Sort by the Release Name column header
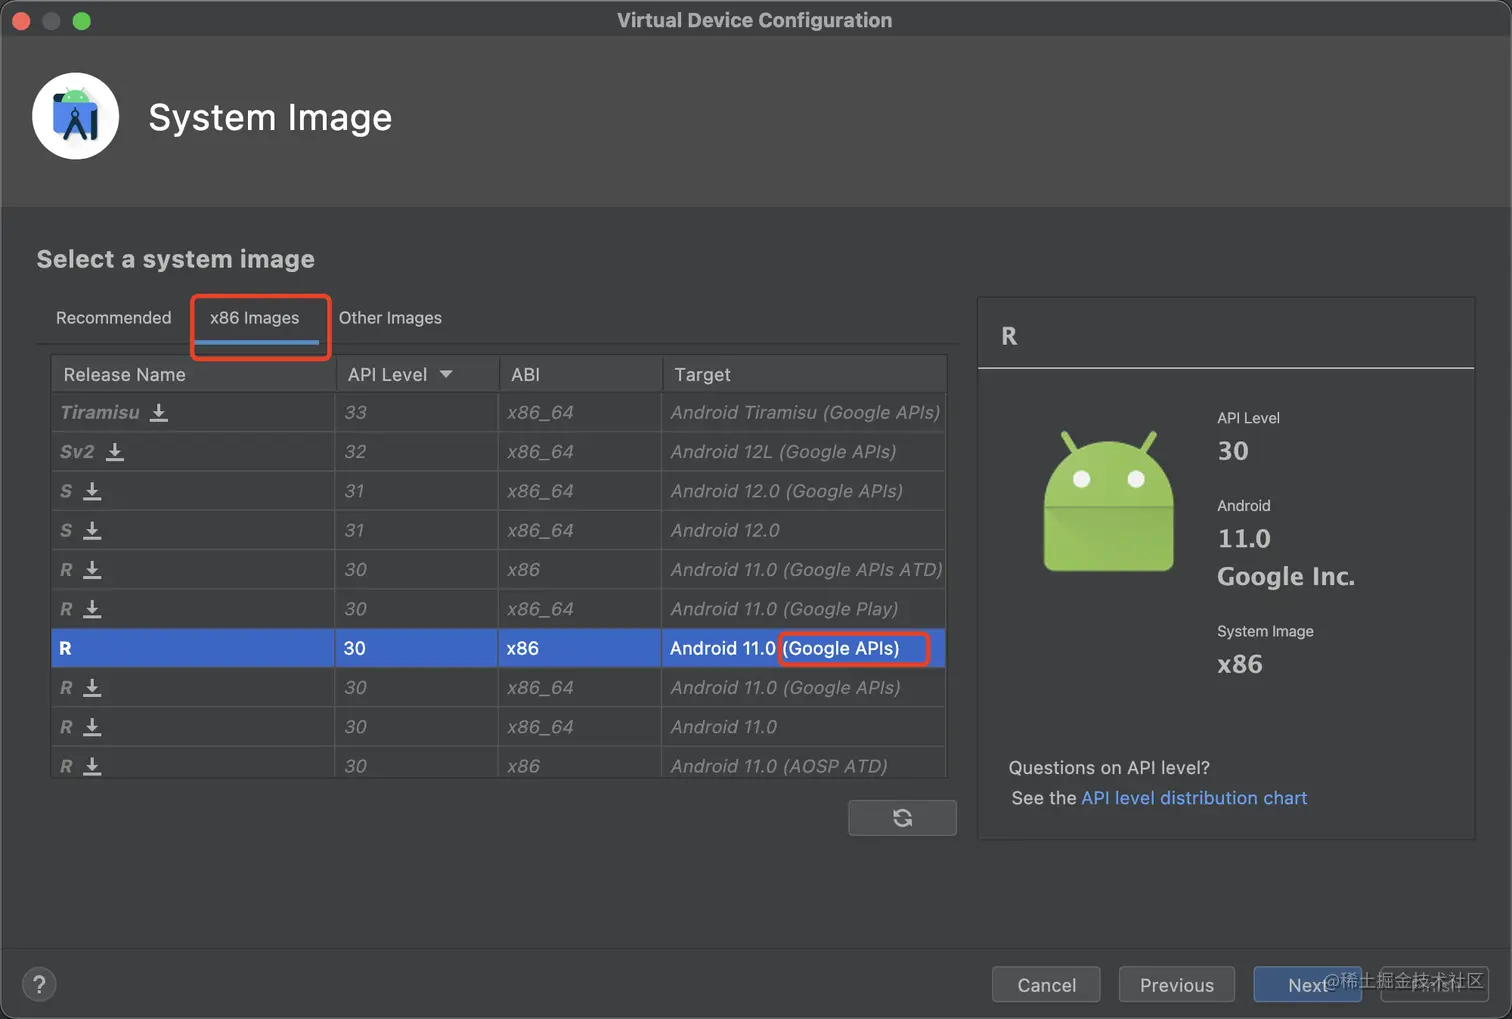This screenshot has width=1512, height=1019. pos(193,374)
